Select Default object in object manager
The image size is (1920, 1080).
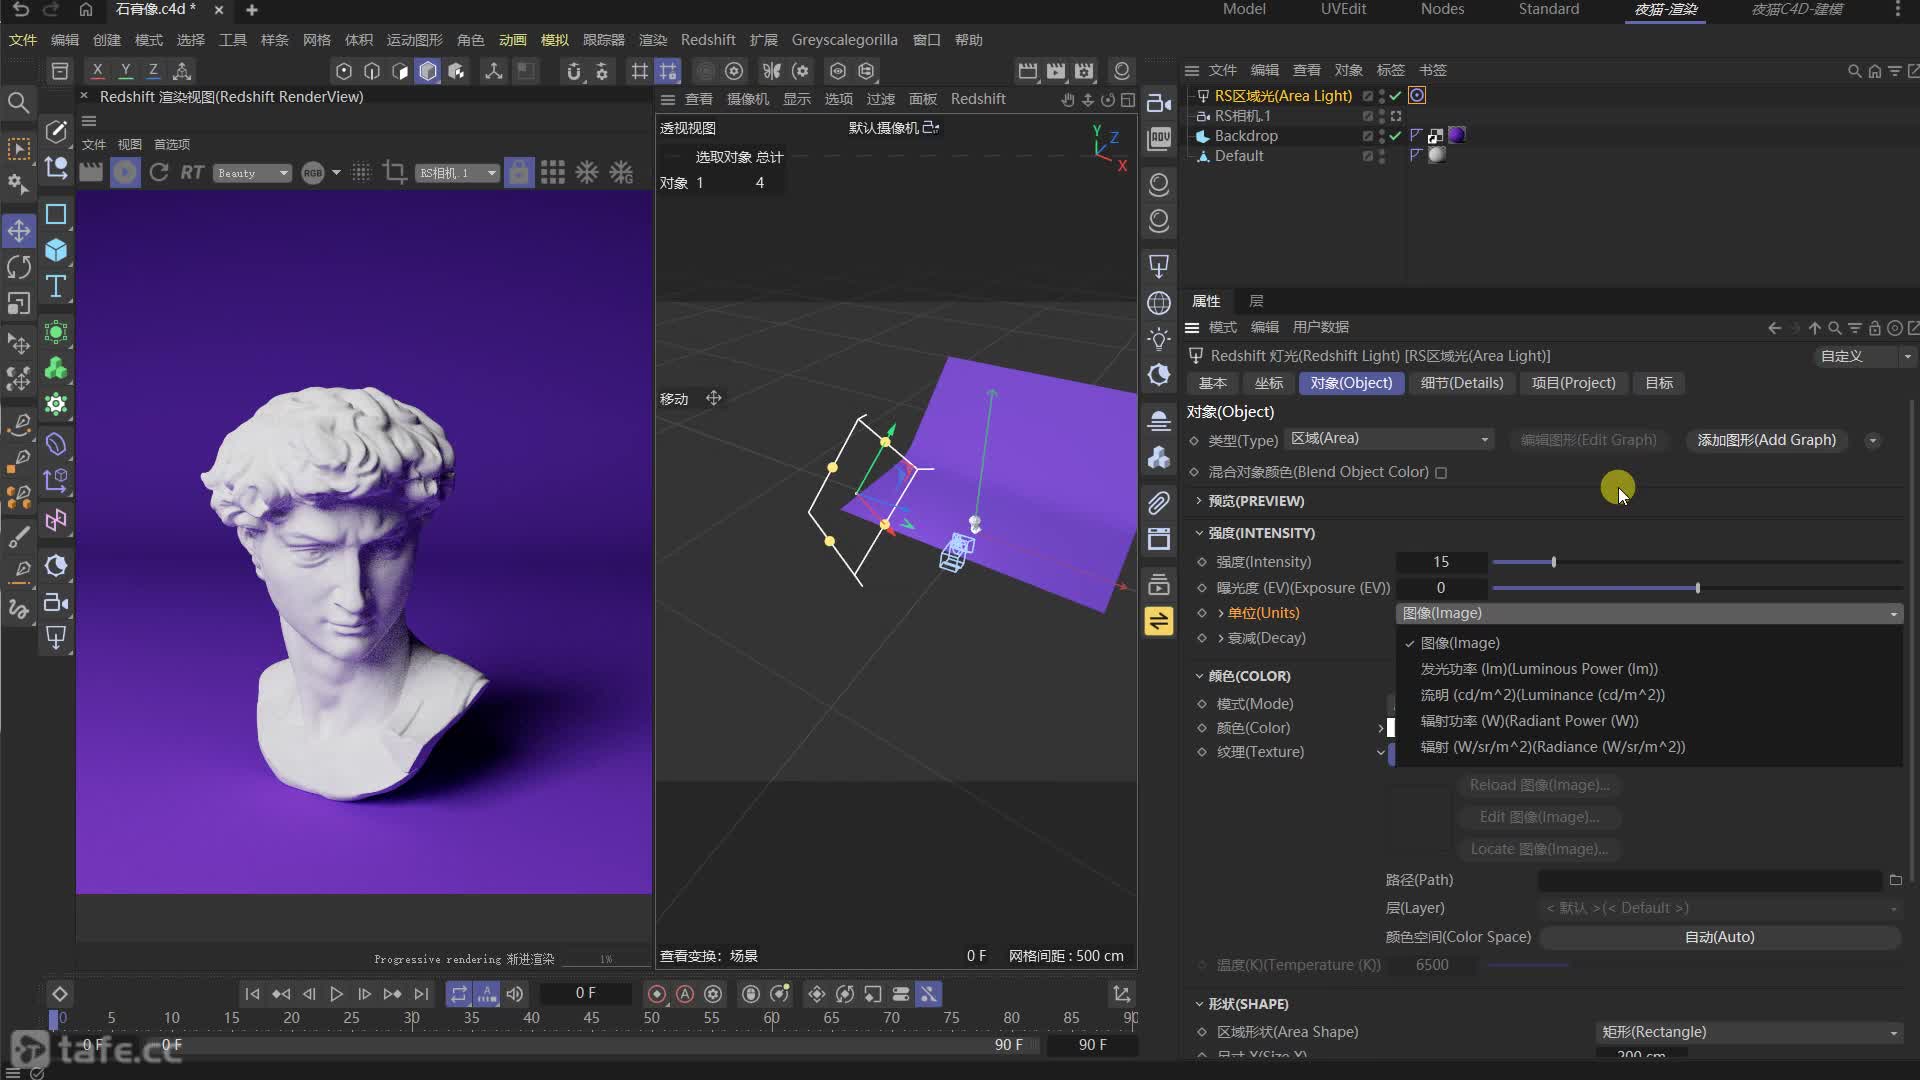click(1239, 156)
